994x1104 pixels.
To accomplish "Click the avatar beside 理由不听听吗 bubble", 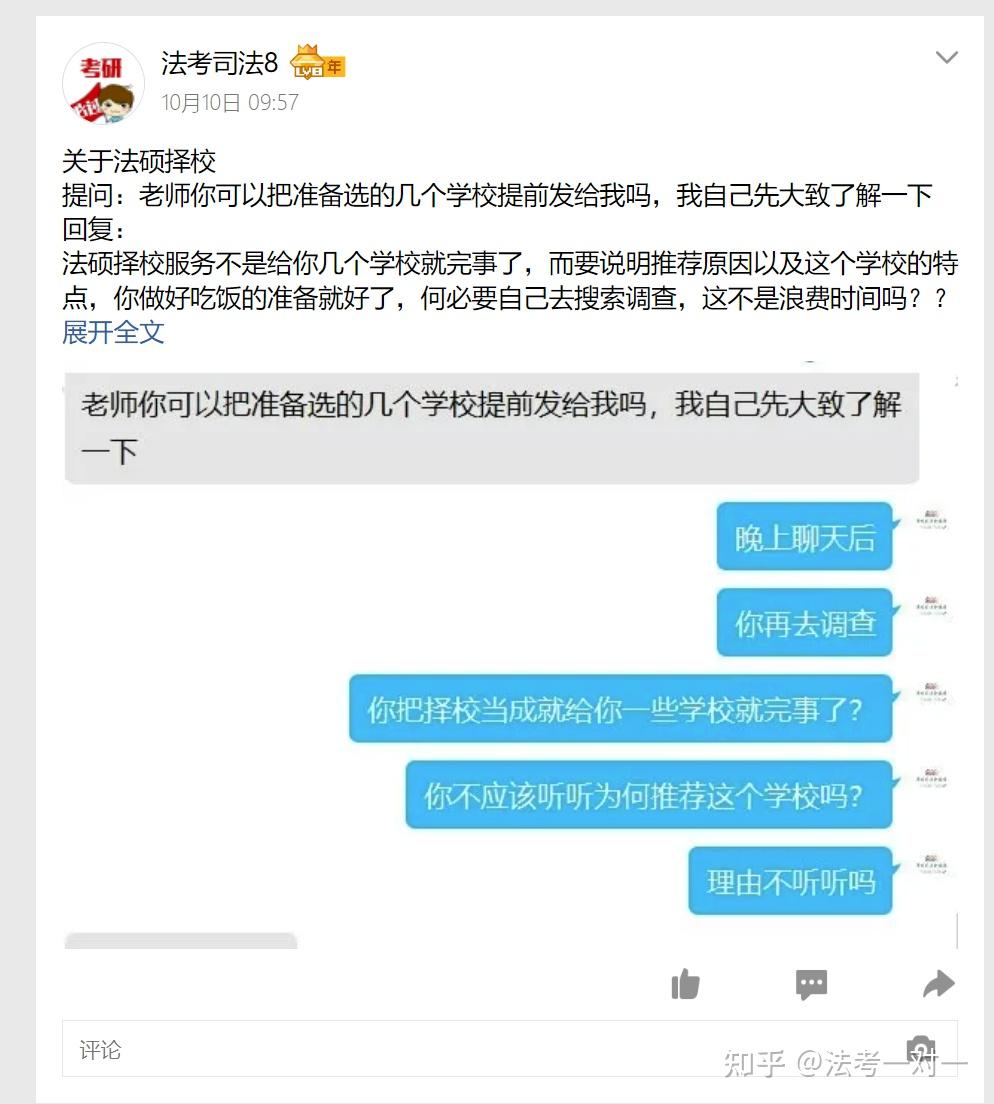I will [x=931, y=864].
